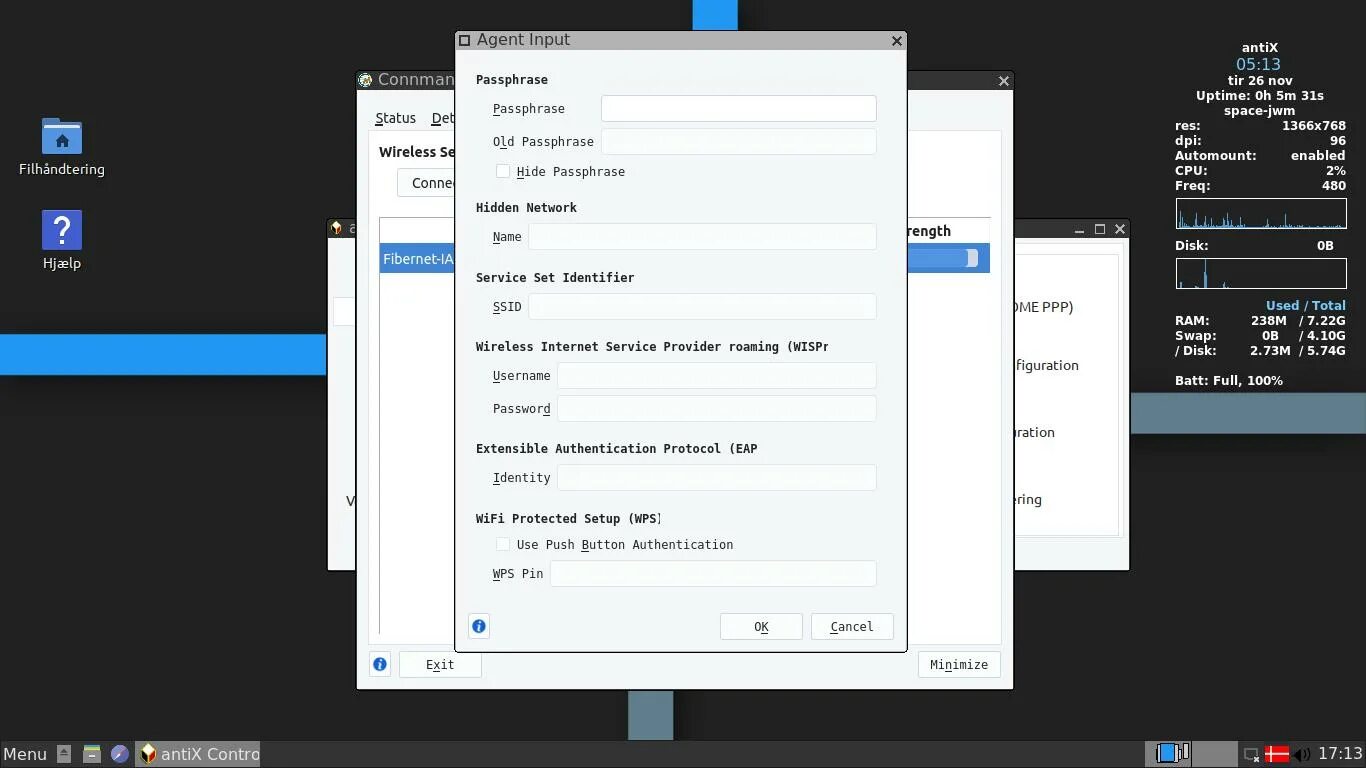The width and height of the screenshot is (1366, 768).
Task: Select the second workspace in the pager
Action: (x=1215, y=753)
